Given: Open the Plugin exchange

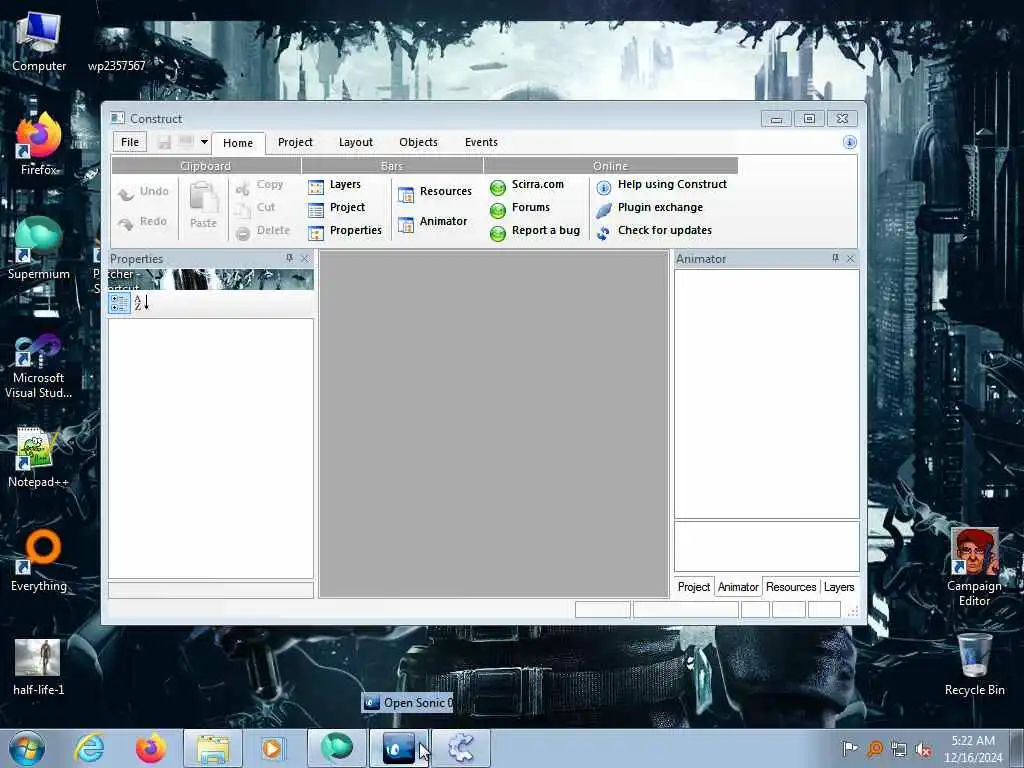Looking at the screenshot, I should (650, 208).
